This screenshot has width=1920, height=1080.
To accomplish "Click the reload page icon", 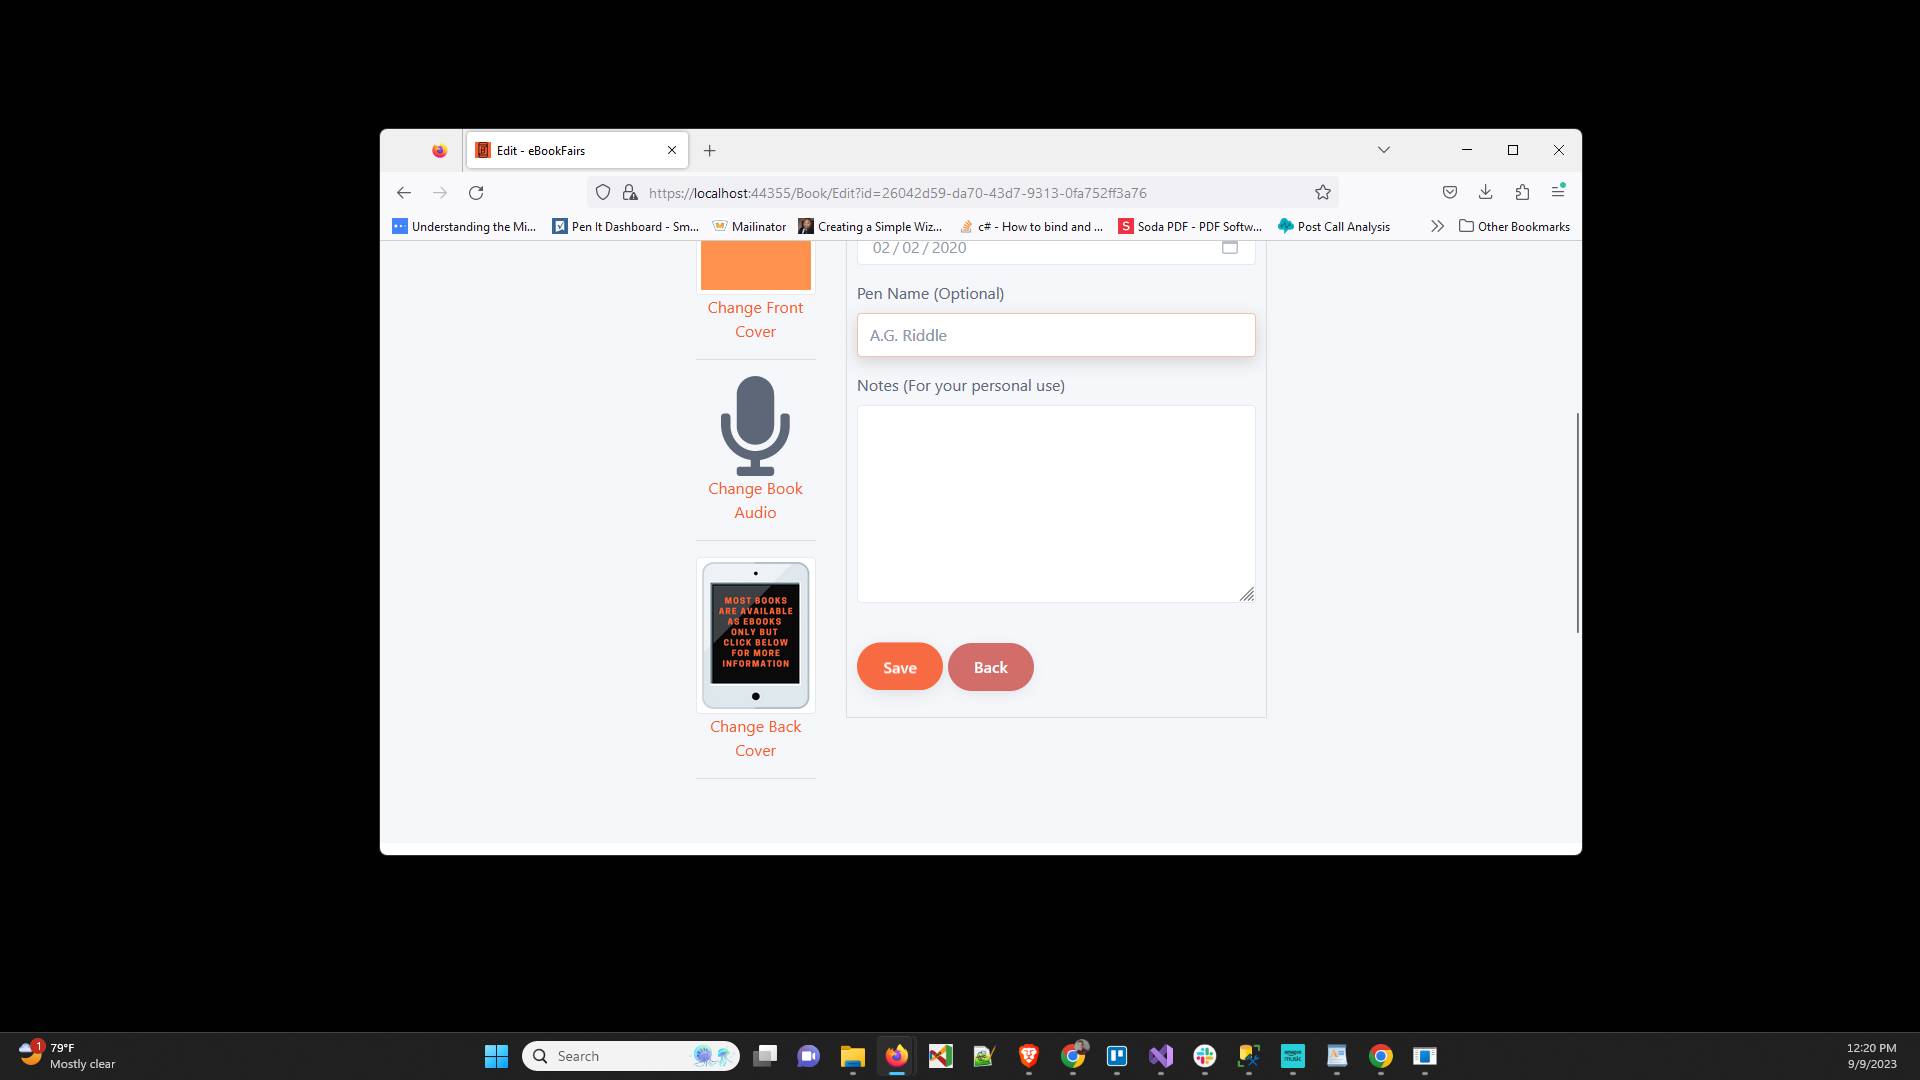I will click(476, 192).
